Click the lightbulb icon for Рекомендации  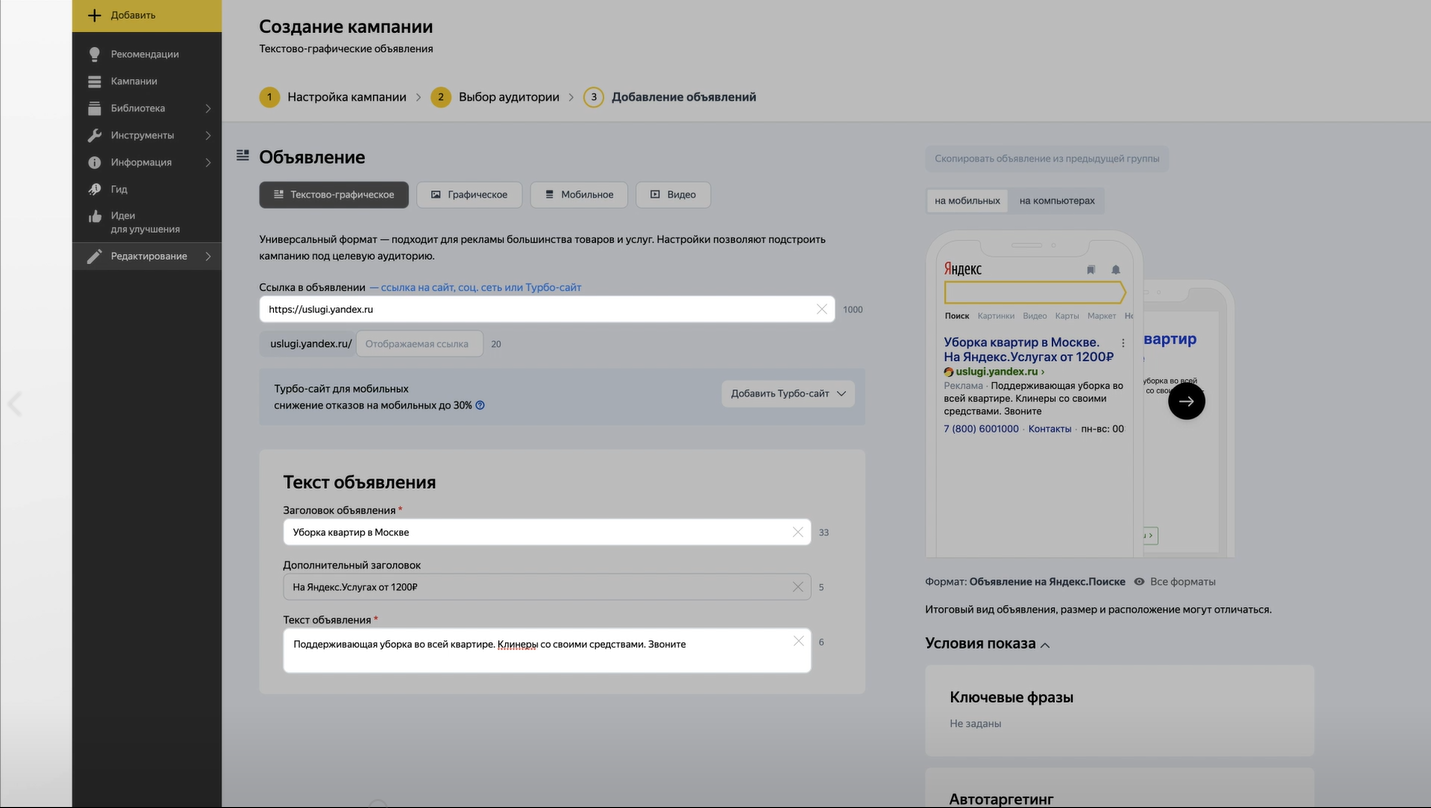[94, 54]
